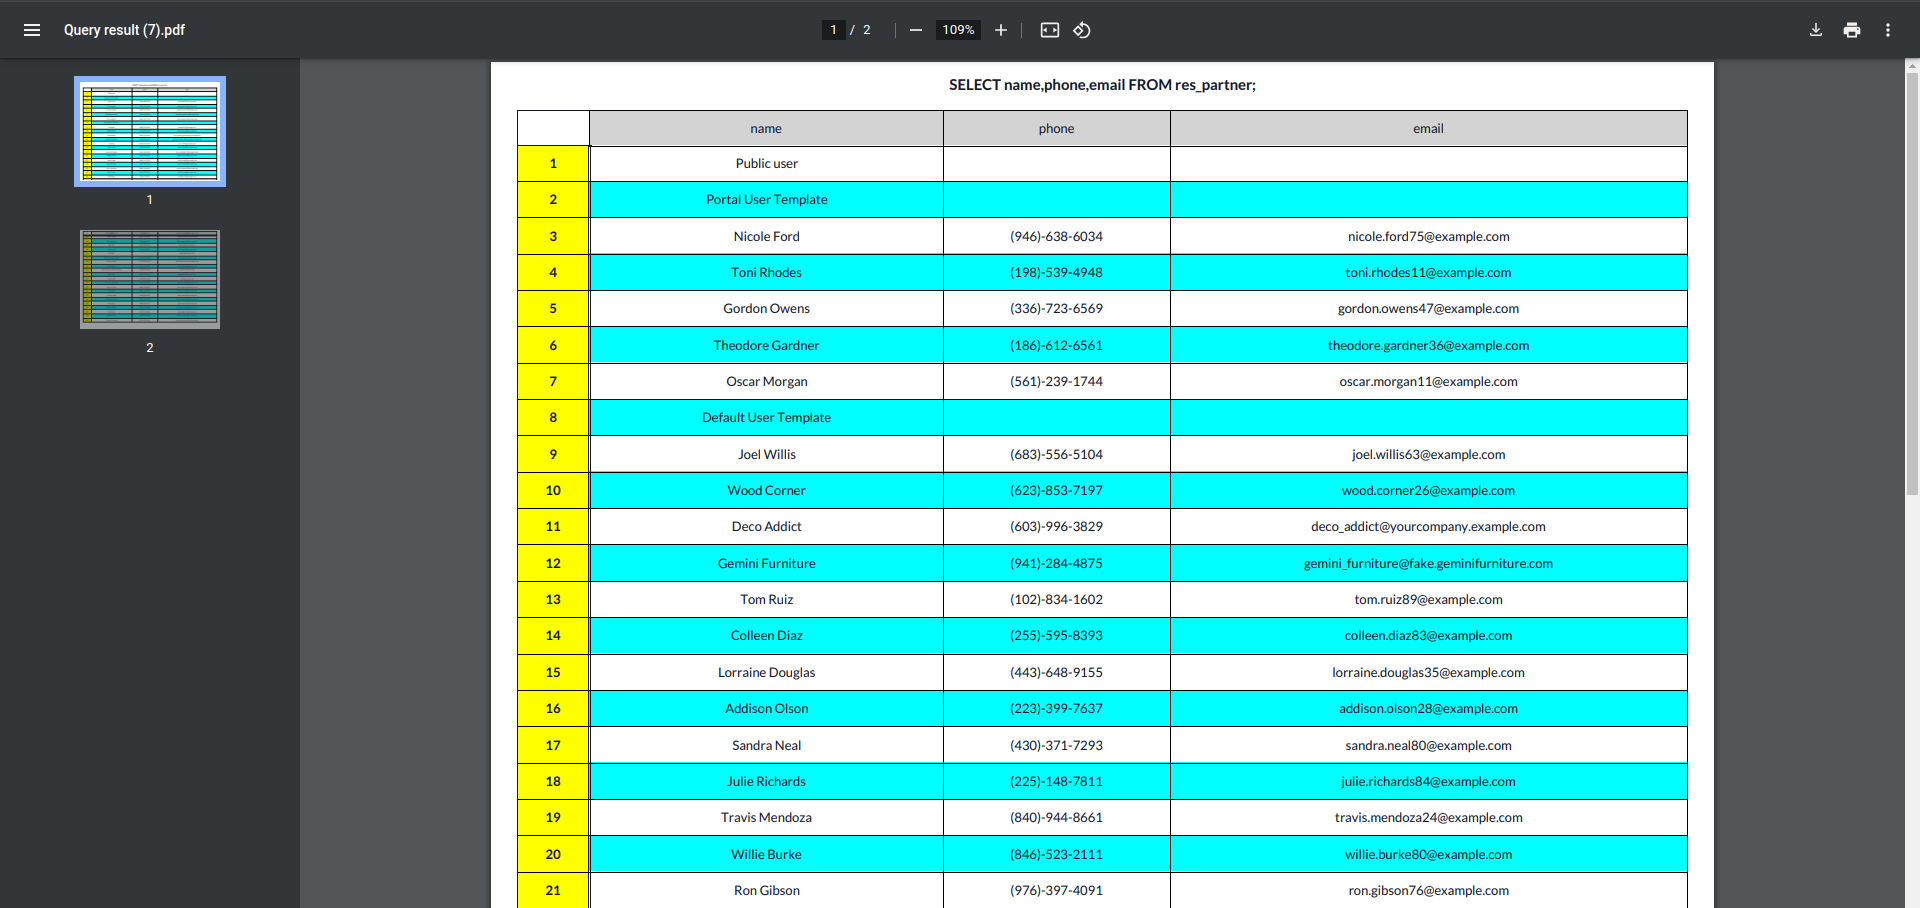Click the 'Travis Mendoza' name cell
The width and height of the screenshot is (1920, 908).
(x=766, y=817)
